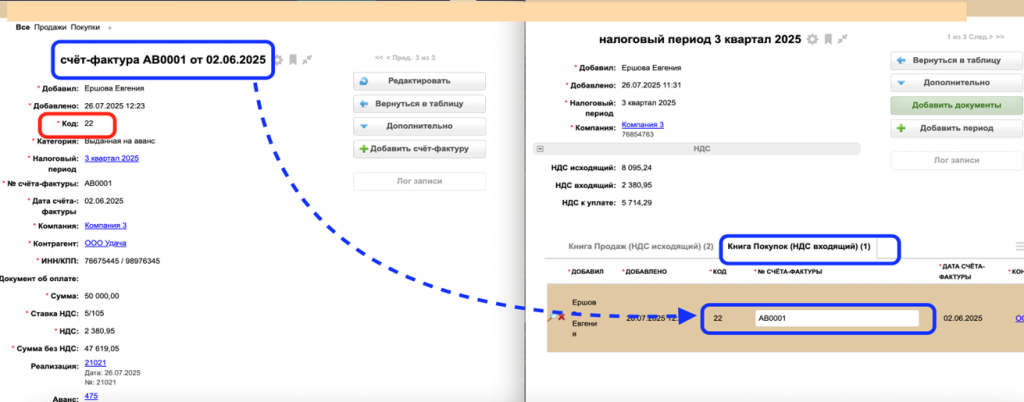
Task: Collapse the НДС section with minus box
Action: [x=541, y=148]
